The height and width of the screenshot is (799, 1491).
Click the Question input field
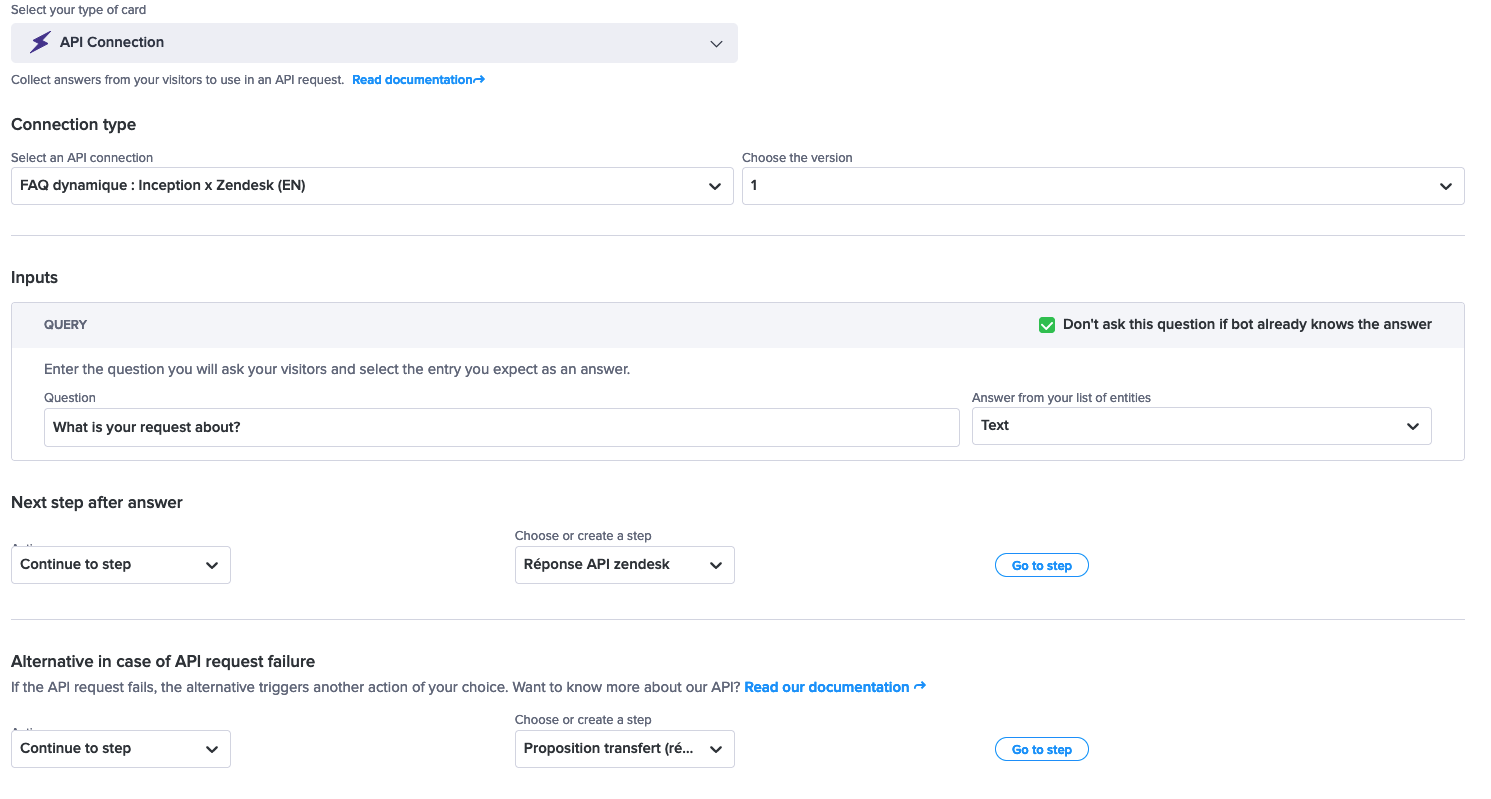[x=502, y=427]
